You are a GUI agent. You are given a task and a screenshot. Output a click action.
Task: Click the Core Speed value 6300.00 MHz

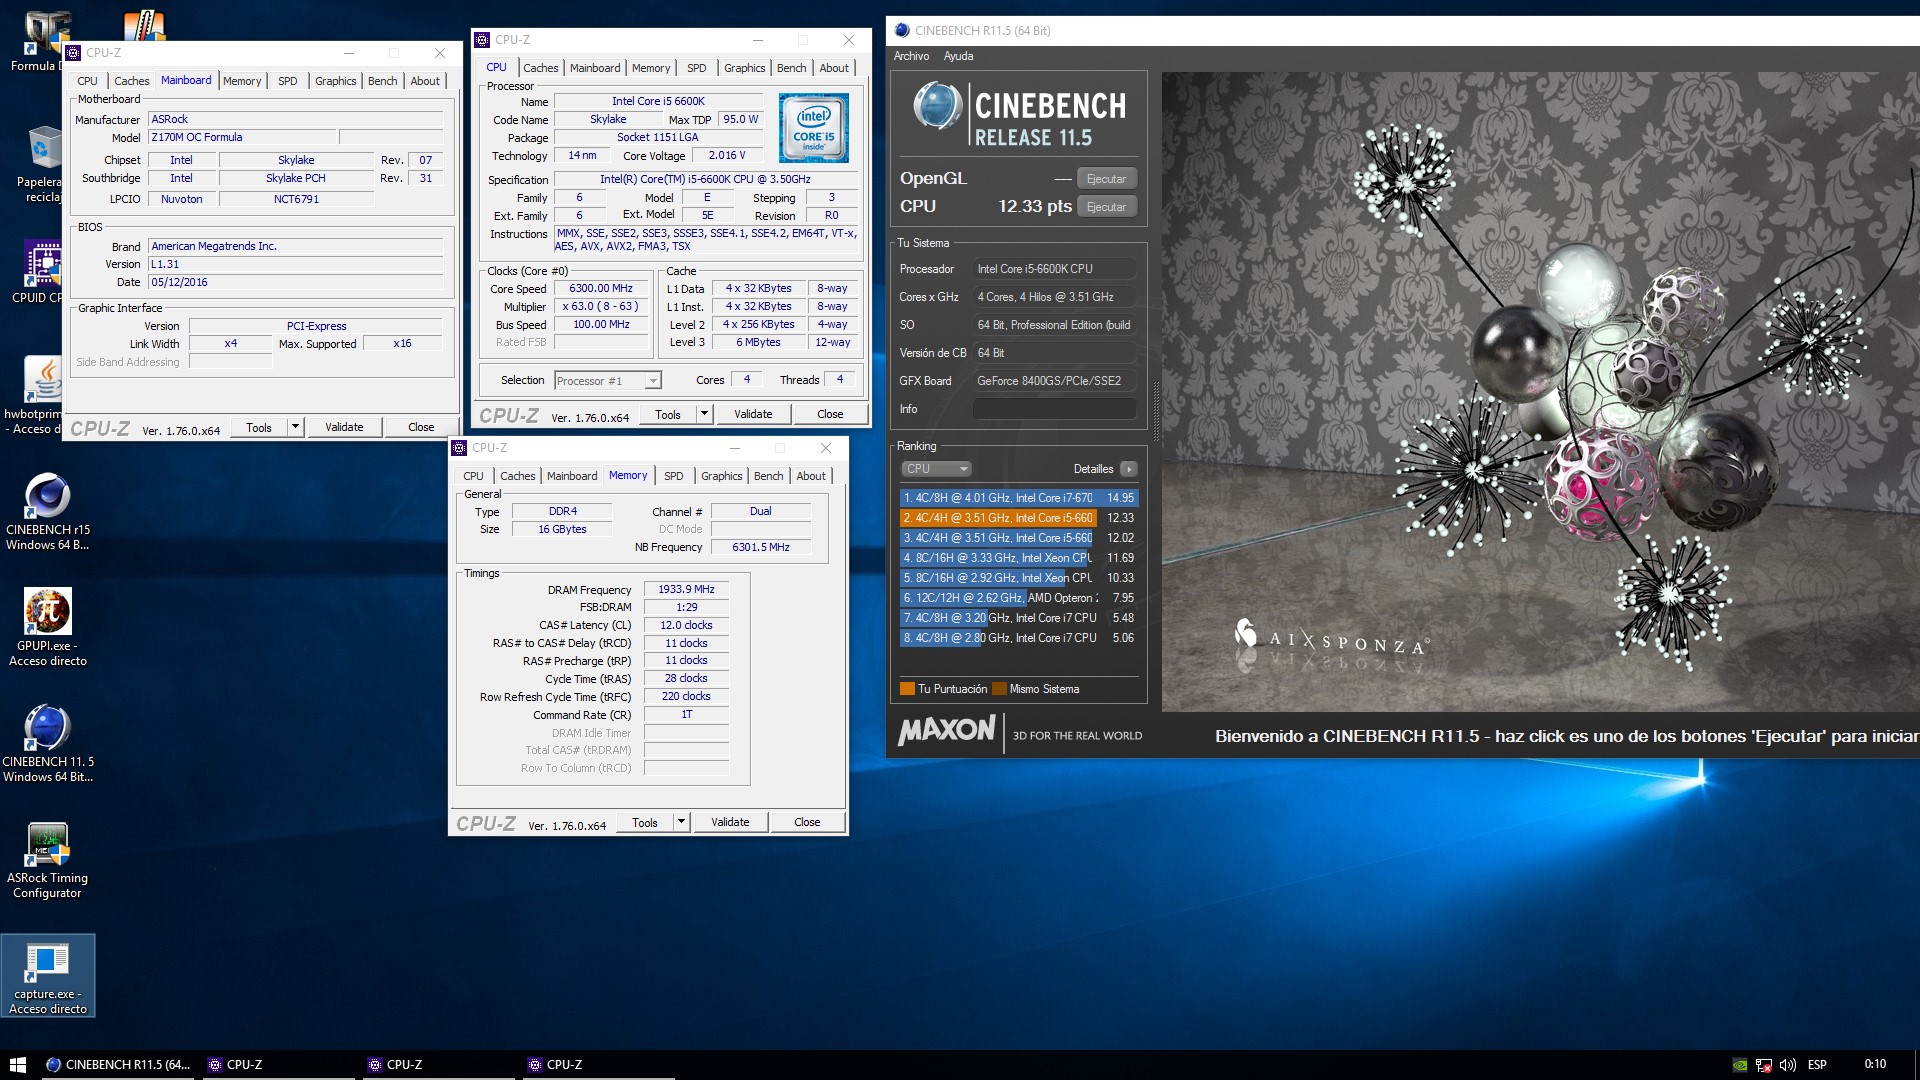click(x=601, y=288)
